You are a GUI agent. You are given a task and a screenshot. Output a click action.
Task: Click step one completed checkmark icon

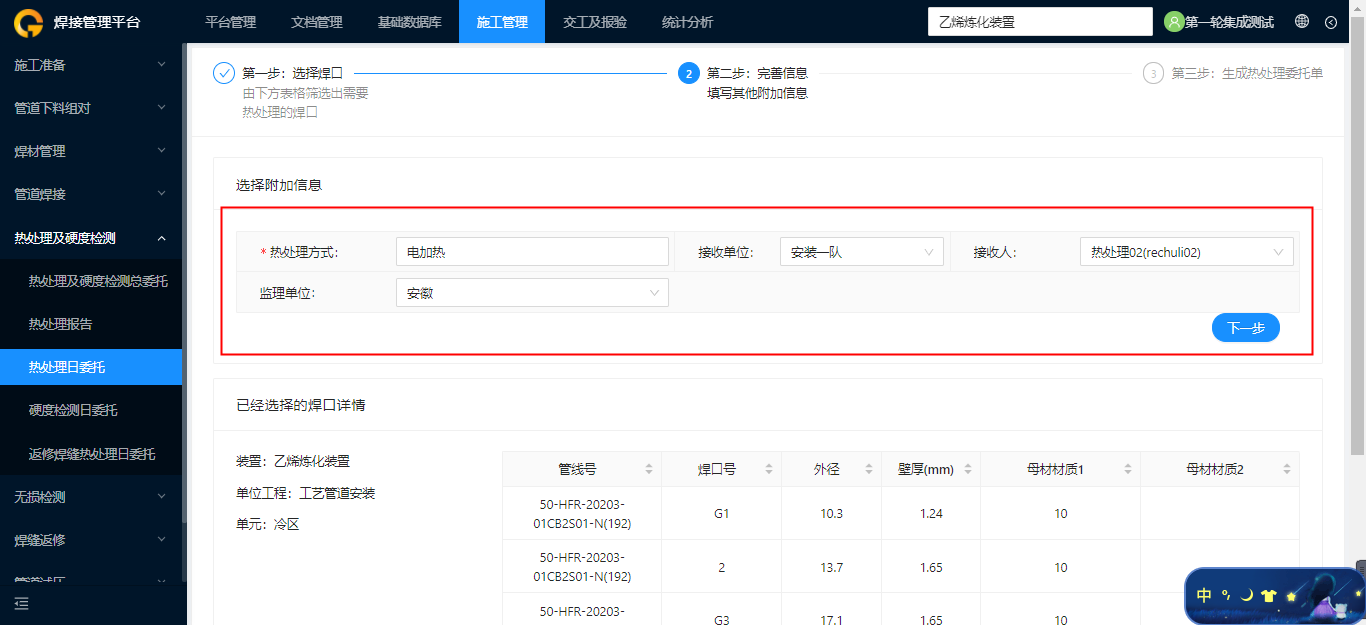coord(224,73)
